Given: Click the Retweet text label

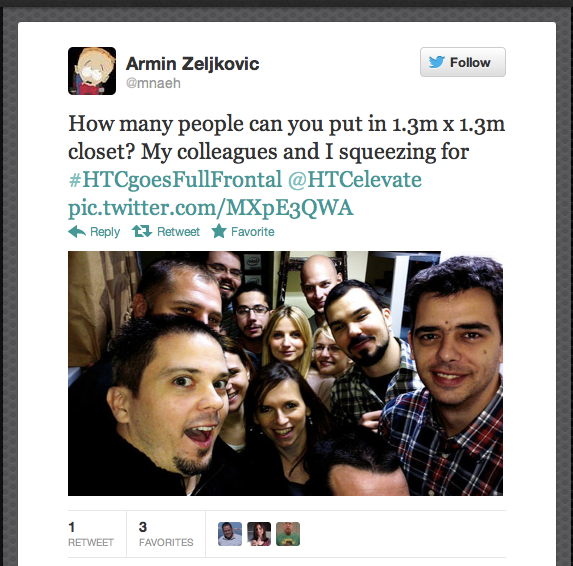Looking at the screenshot, I should click(x=178, y=232).
